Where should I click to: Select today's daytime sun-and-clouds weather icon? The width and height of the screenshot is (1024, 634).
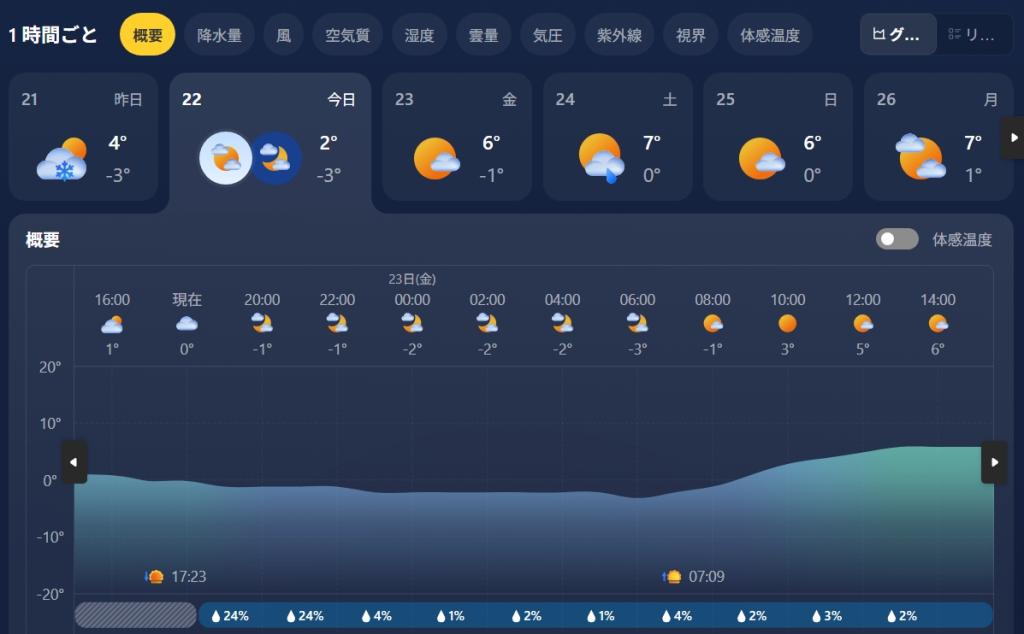(224, 158)
